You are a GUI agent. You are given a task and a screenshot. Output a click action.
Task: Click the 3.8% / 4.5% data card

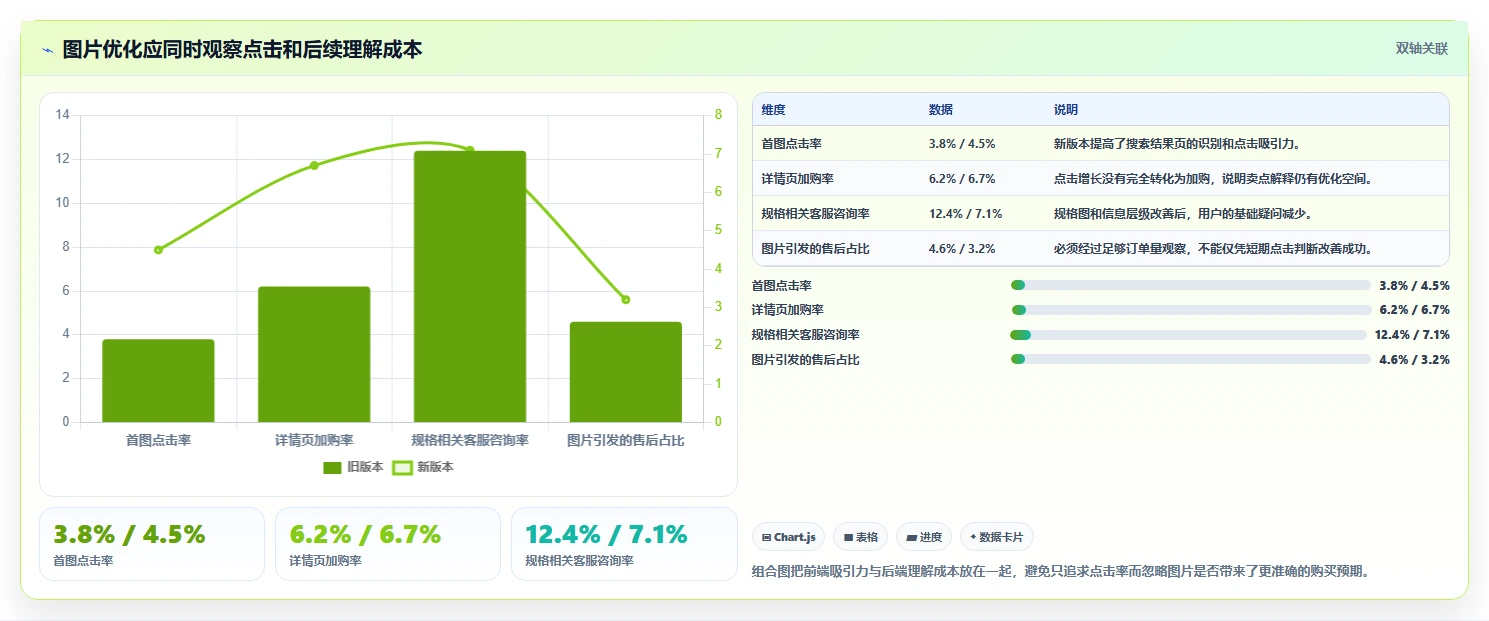152,544
